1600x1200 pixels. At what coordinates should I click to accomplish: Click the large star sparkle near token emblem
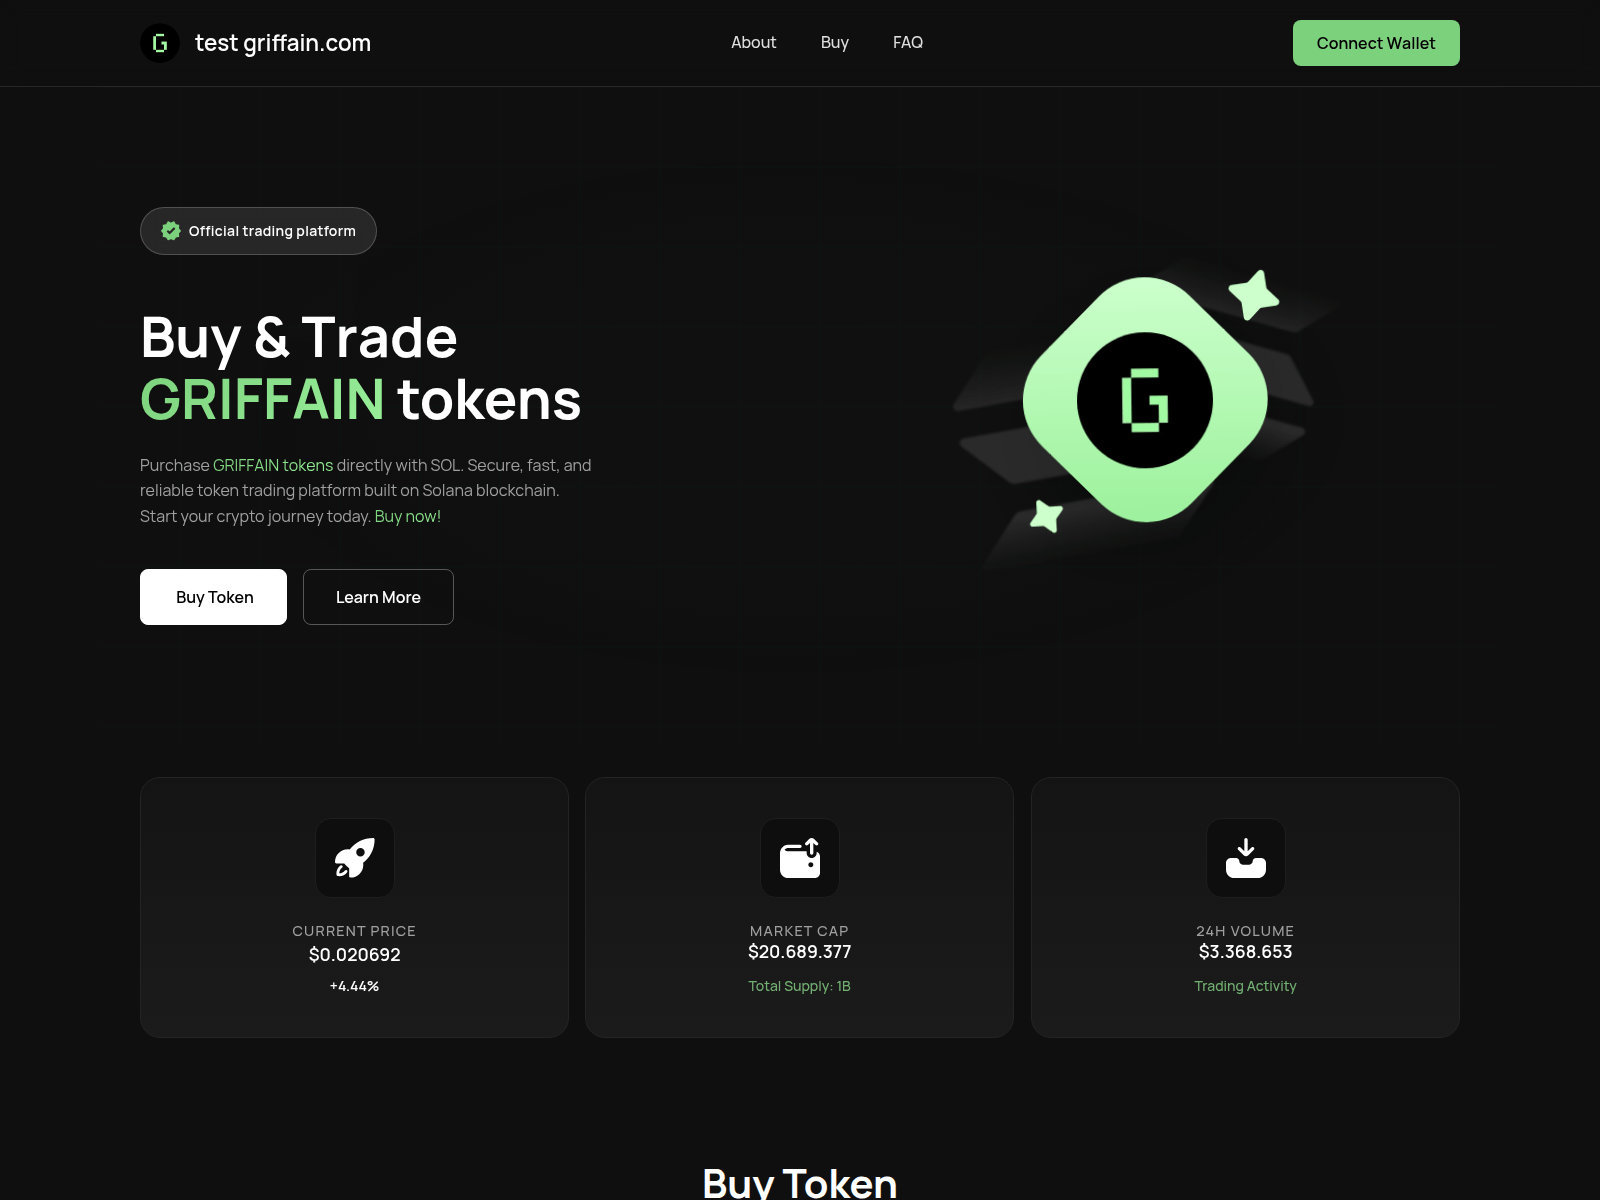(1254, 294)
